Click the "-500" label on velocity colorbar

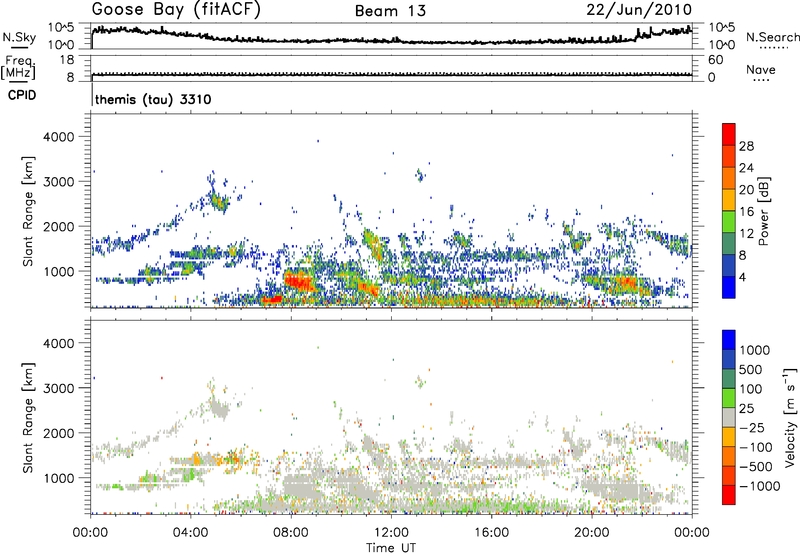[x=756, y=466]
